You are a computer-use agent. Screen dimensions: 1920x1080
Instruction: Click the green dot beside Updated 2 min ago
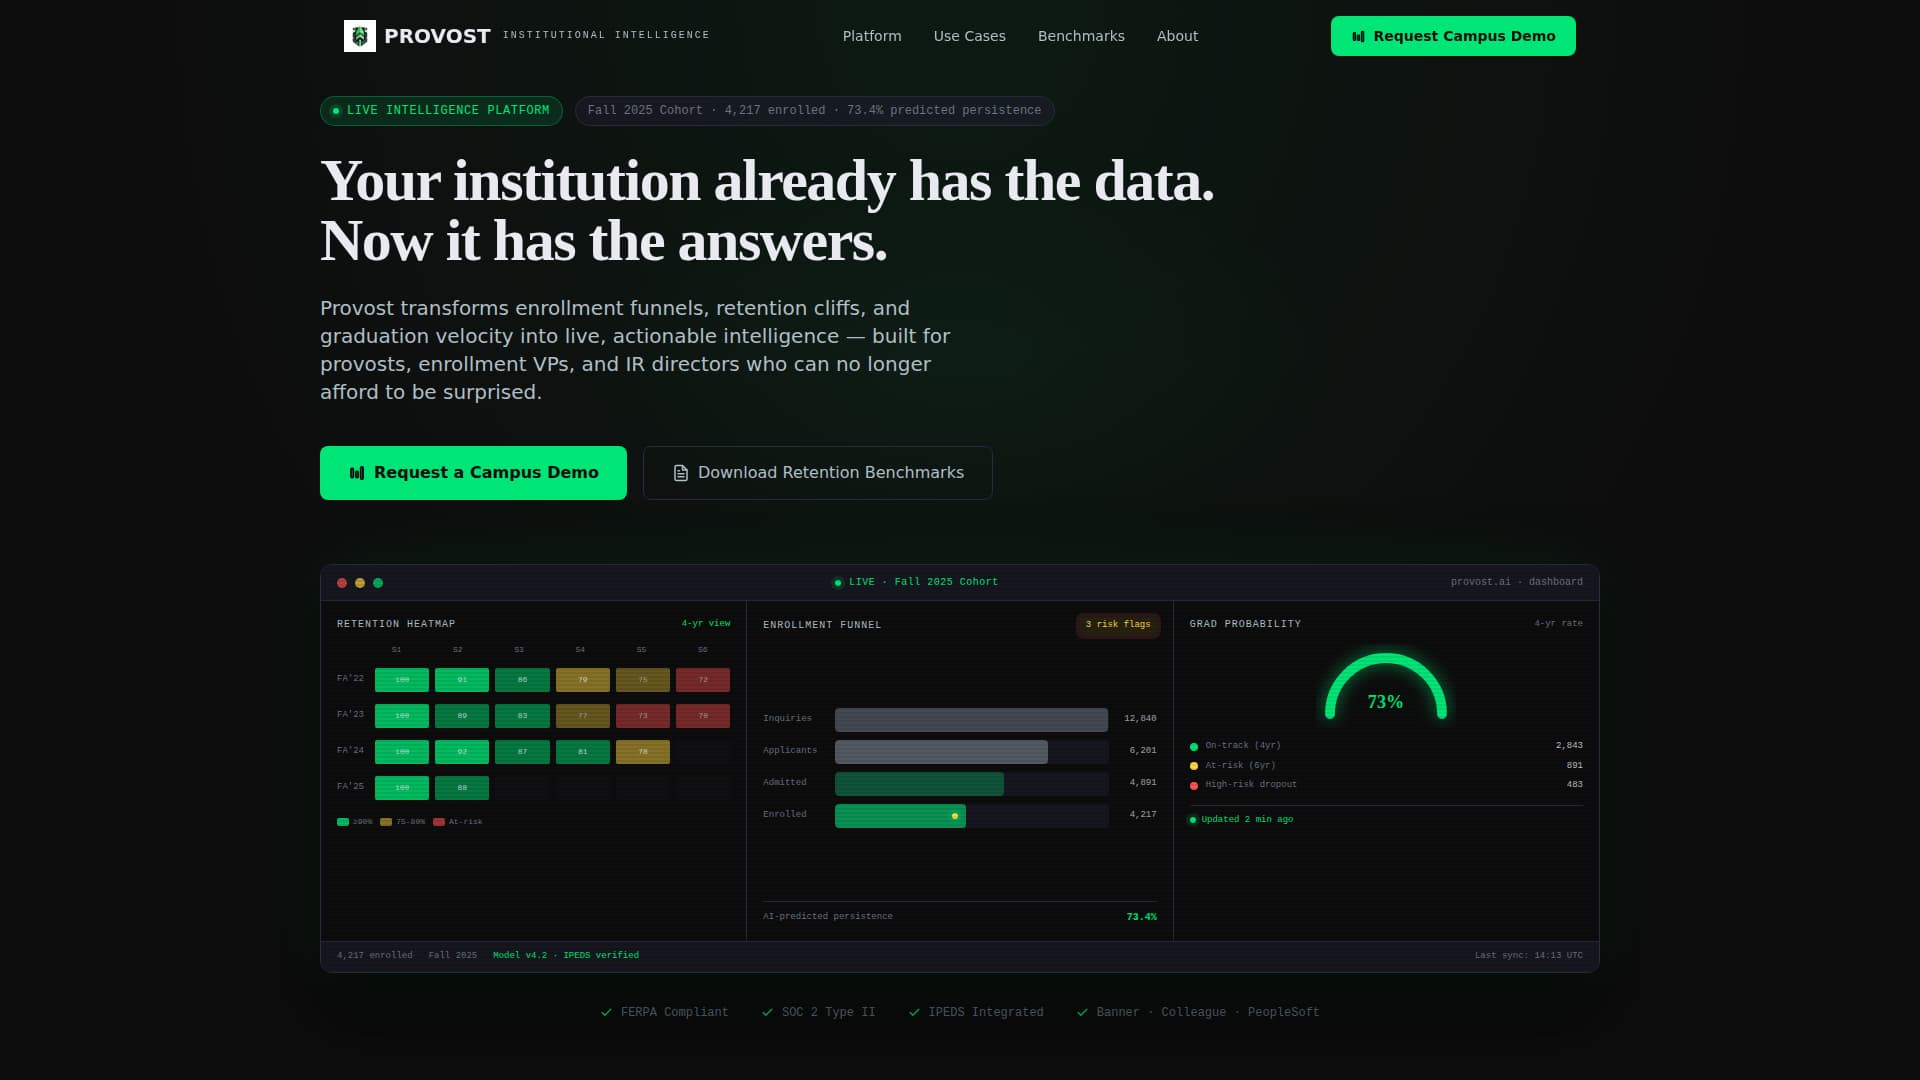[1193, 820]
